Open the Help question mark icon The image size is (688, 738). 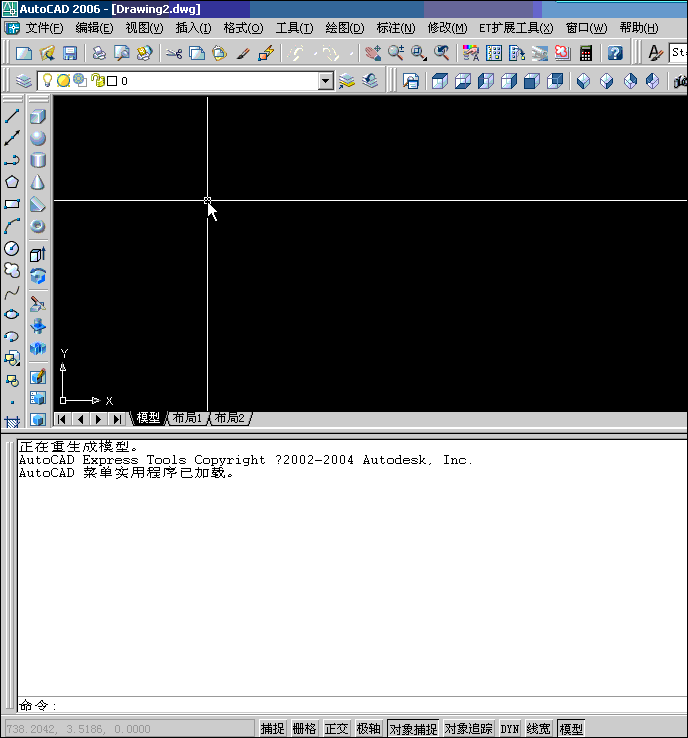tap(615, 53)
